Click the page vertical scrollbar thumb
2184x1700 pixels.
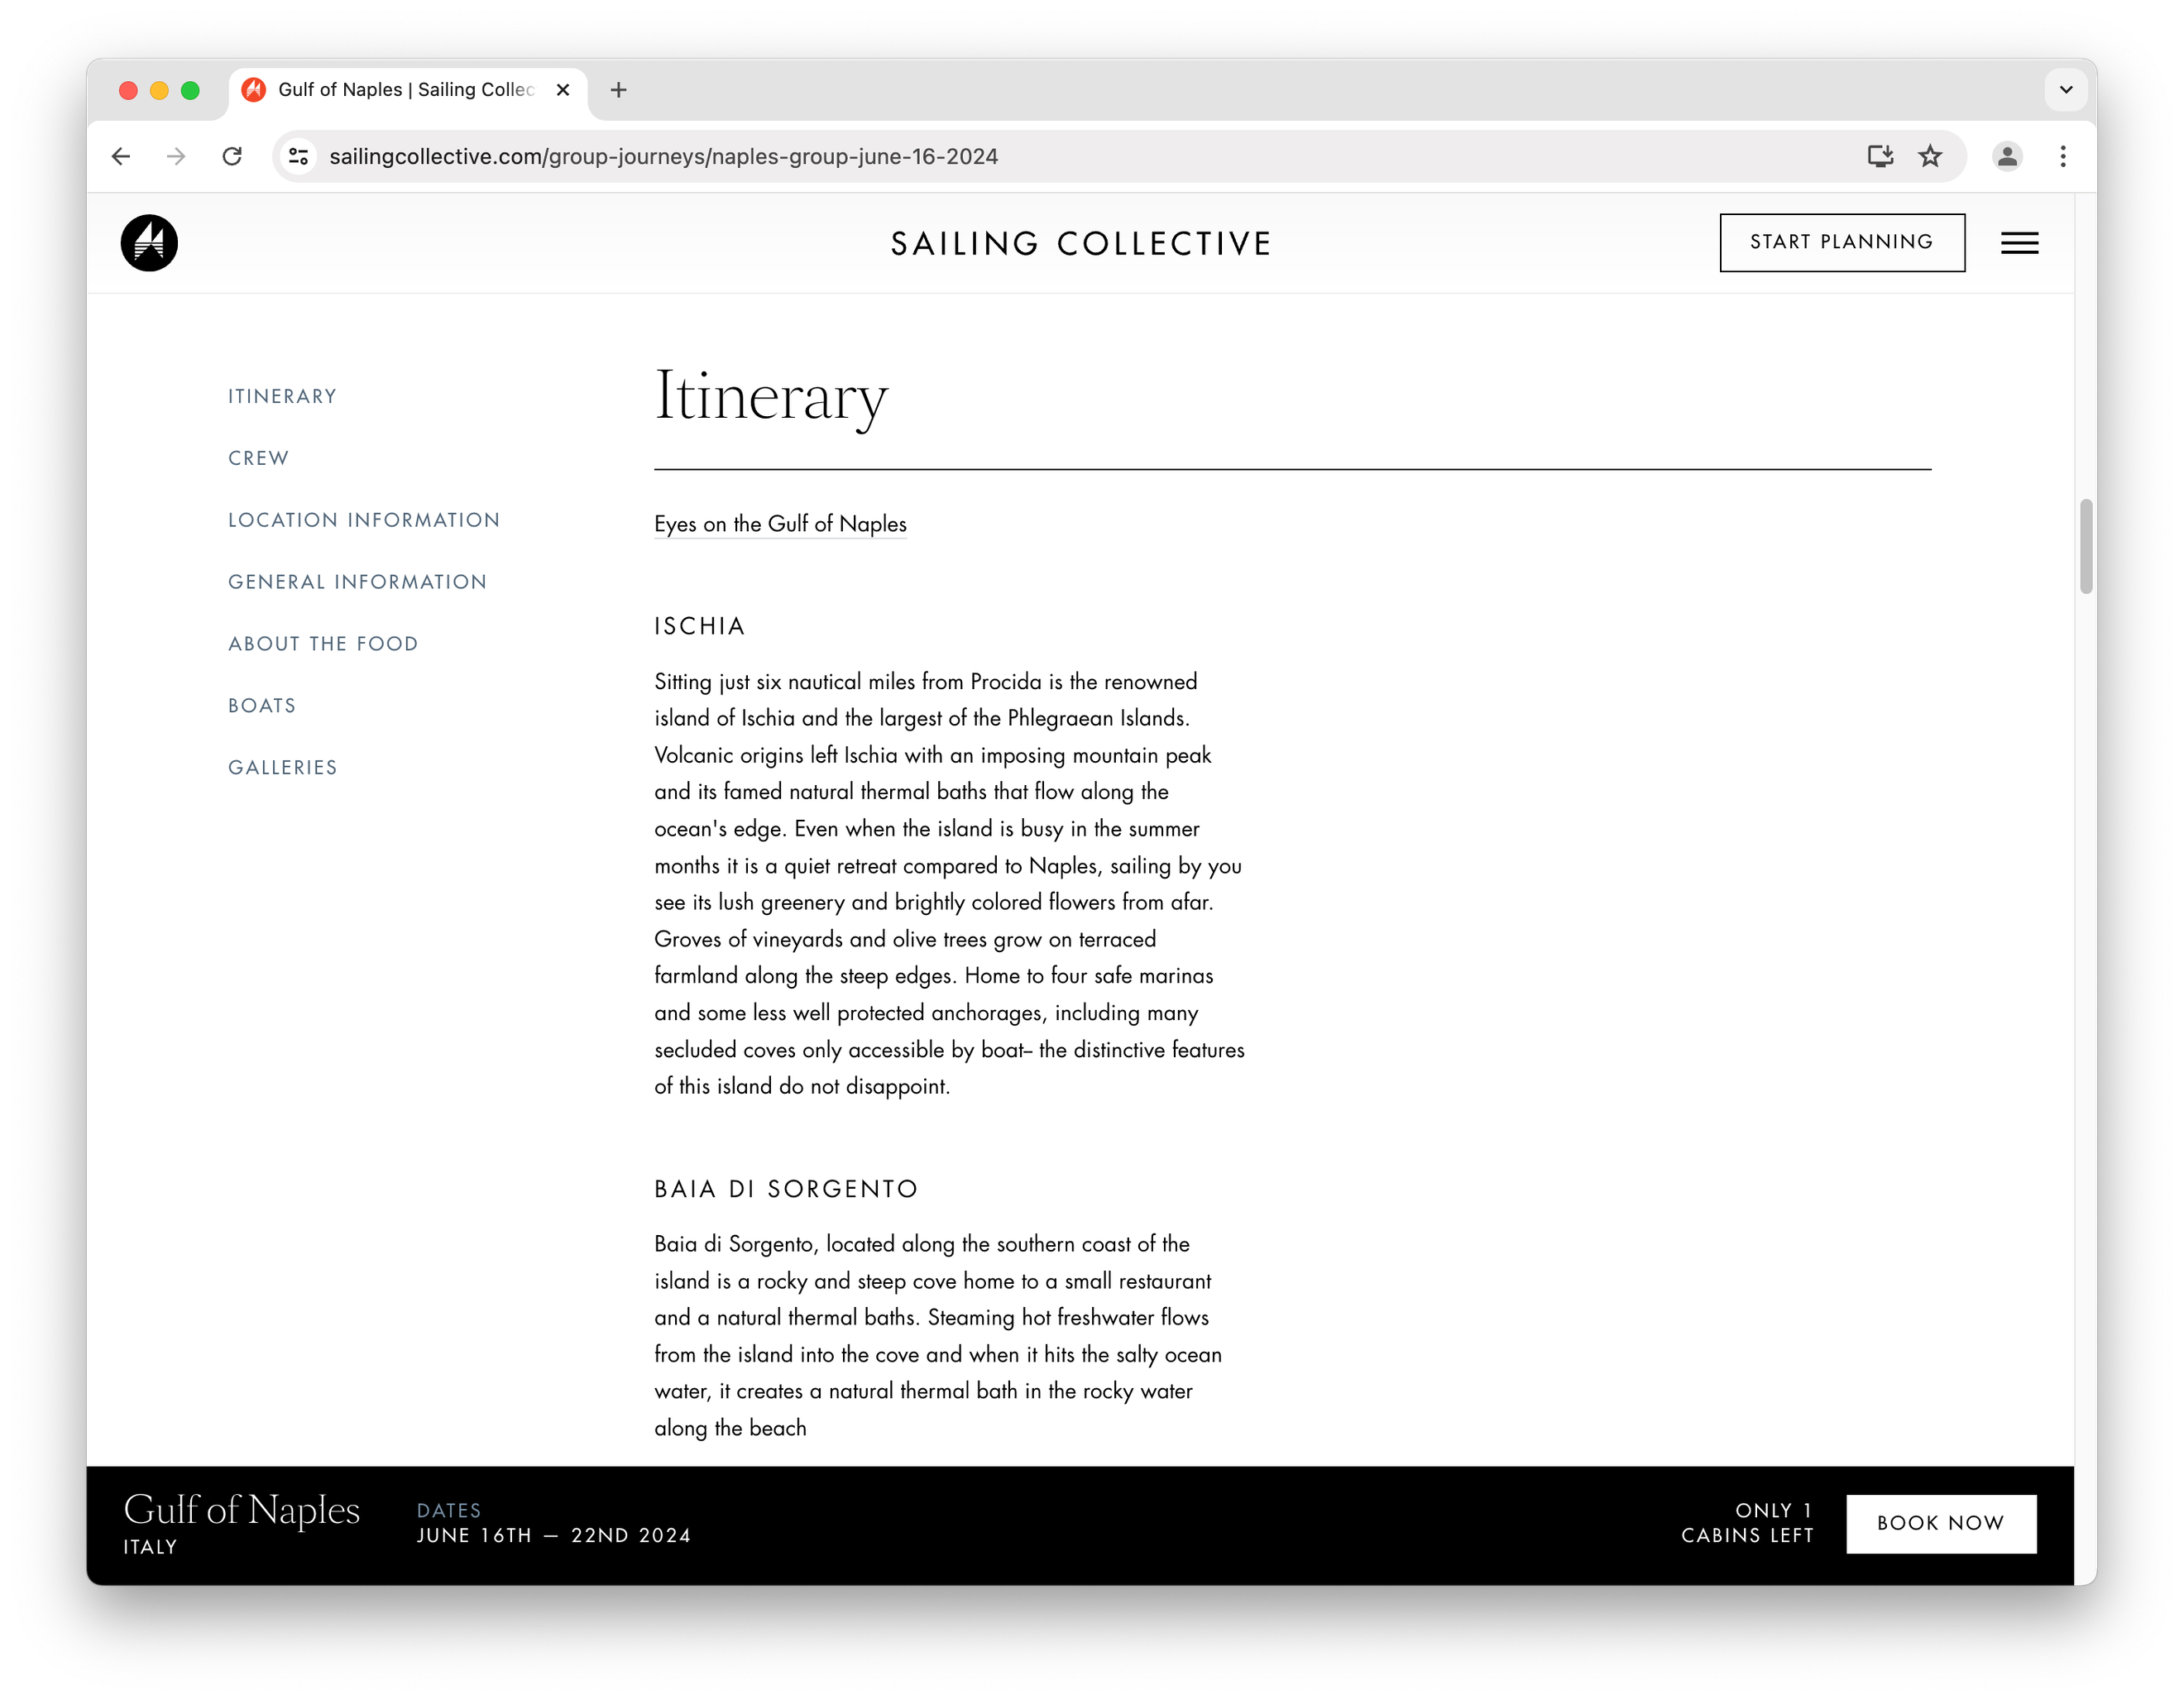tap(2085, 546)
